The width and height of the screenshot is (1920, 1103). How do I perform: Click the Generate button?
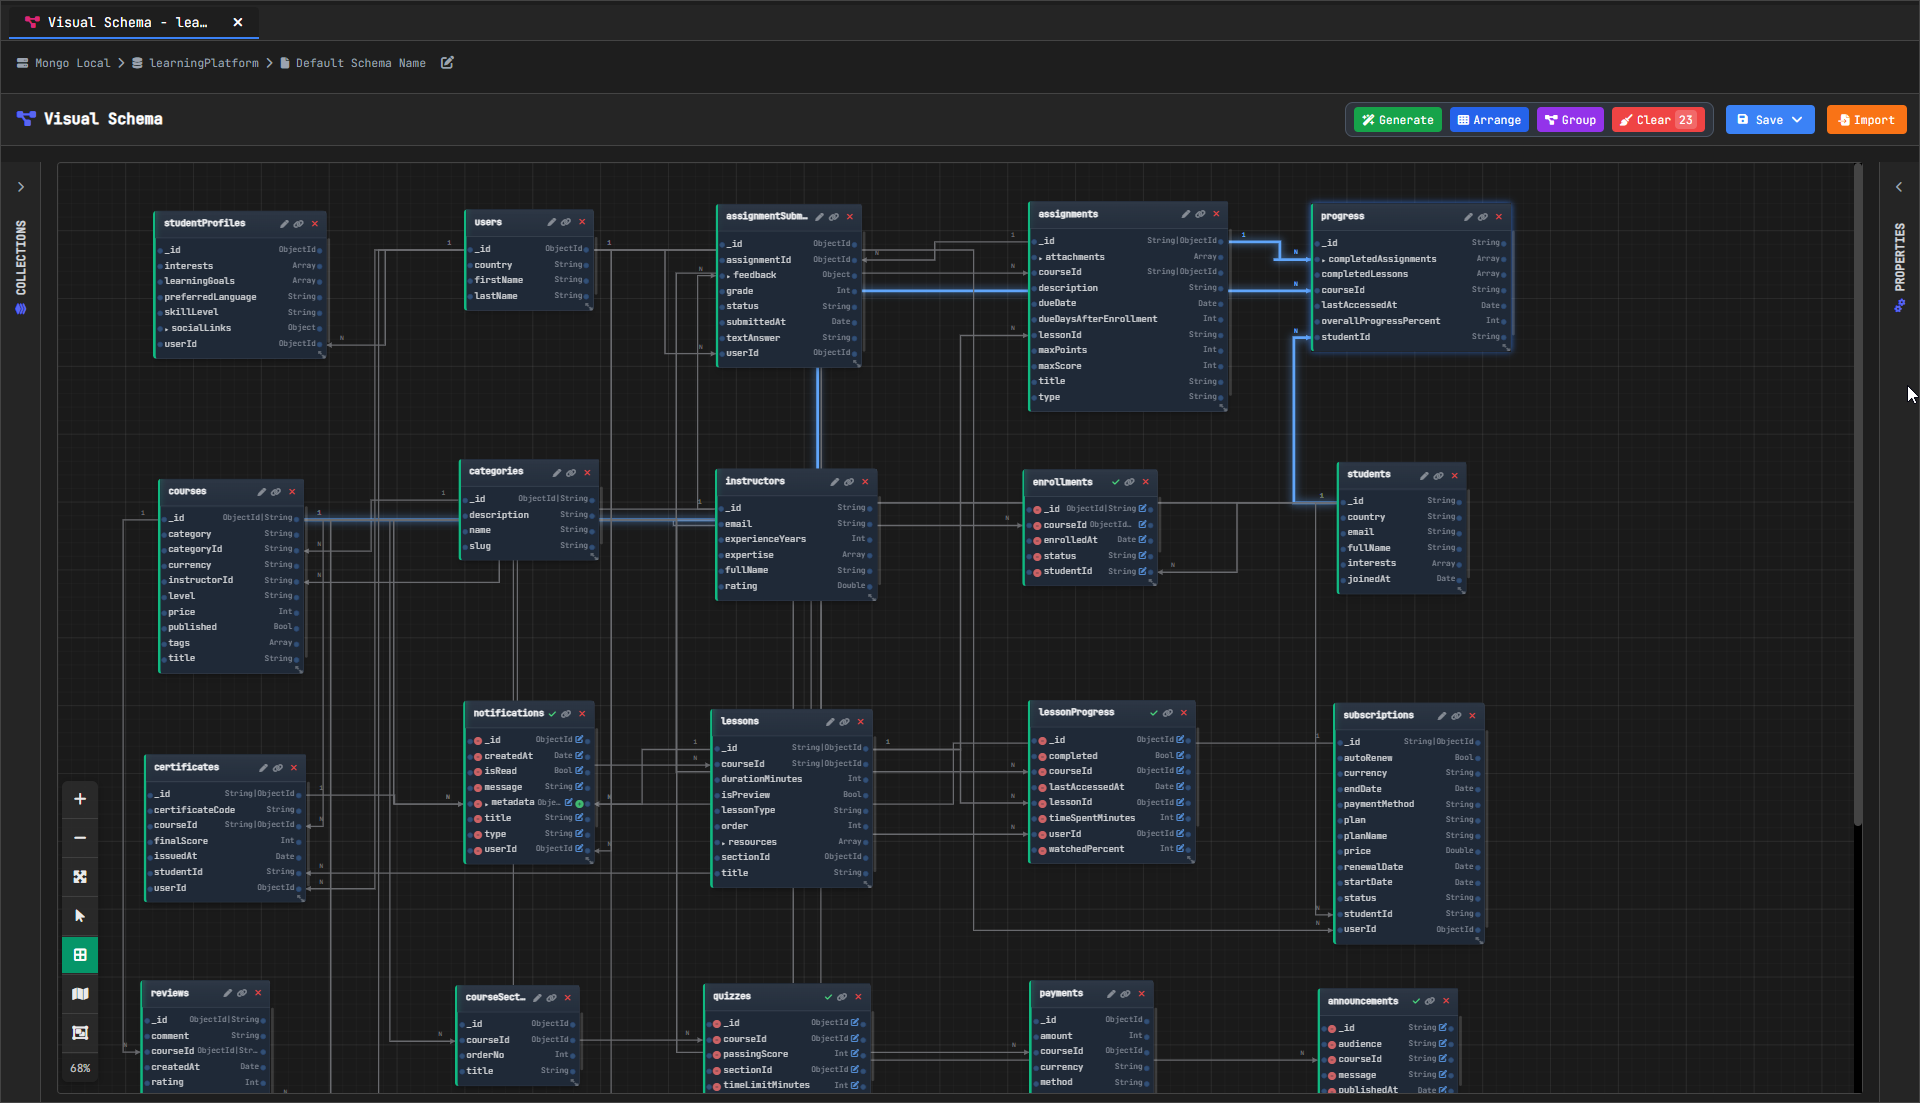click(x=1396, y=119)
